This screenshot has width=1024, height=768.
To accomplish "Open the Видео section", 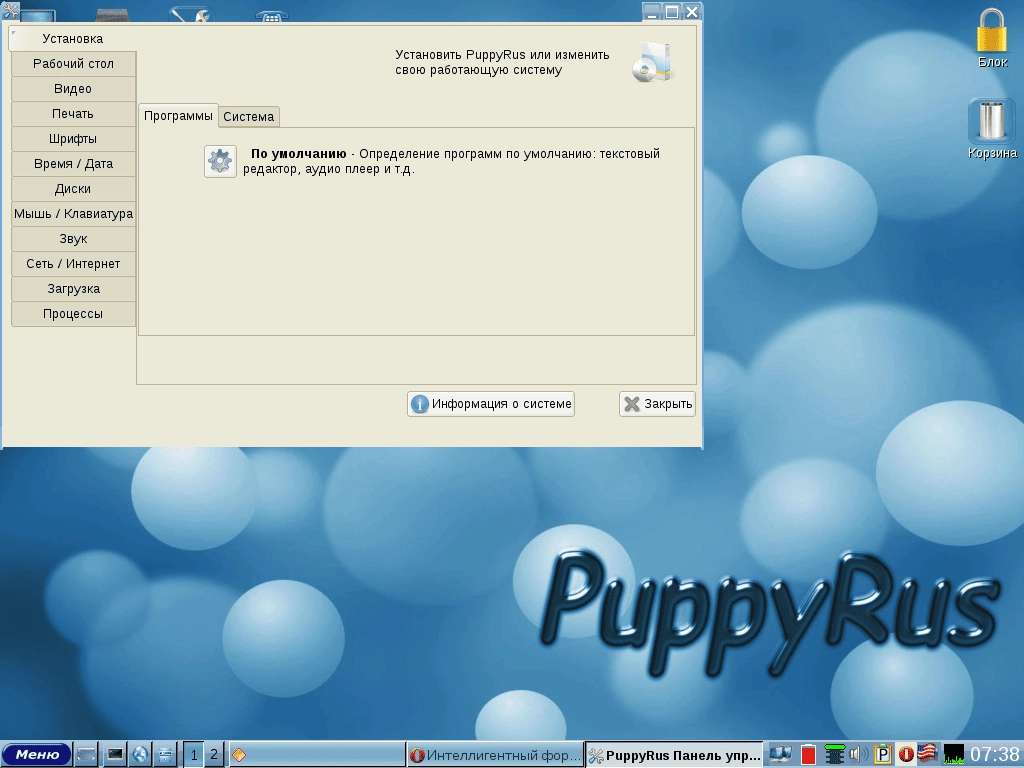I will (73, 89).
